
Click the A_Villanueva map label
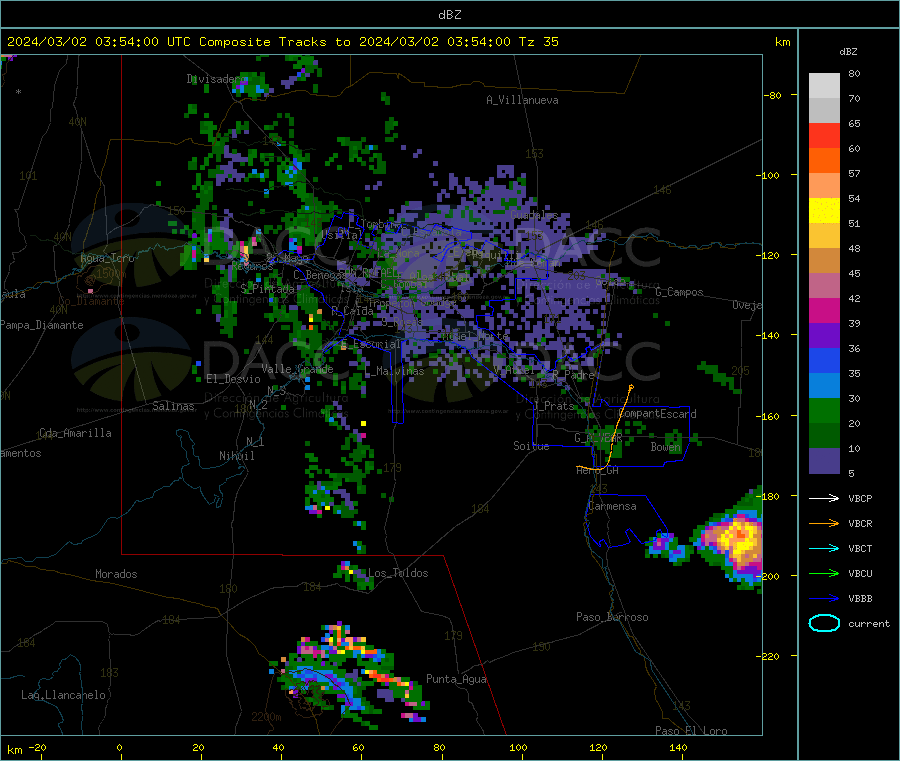tap(522, 100)
